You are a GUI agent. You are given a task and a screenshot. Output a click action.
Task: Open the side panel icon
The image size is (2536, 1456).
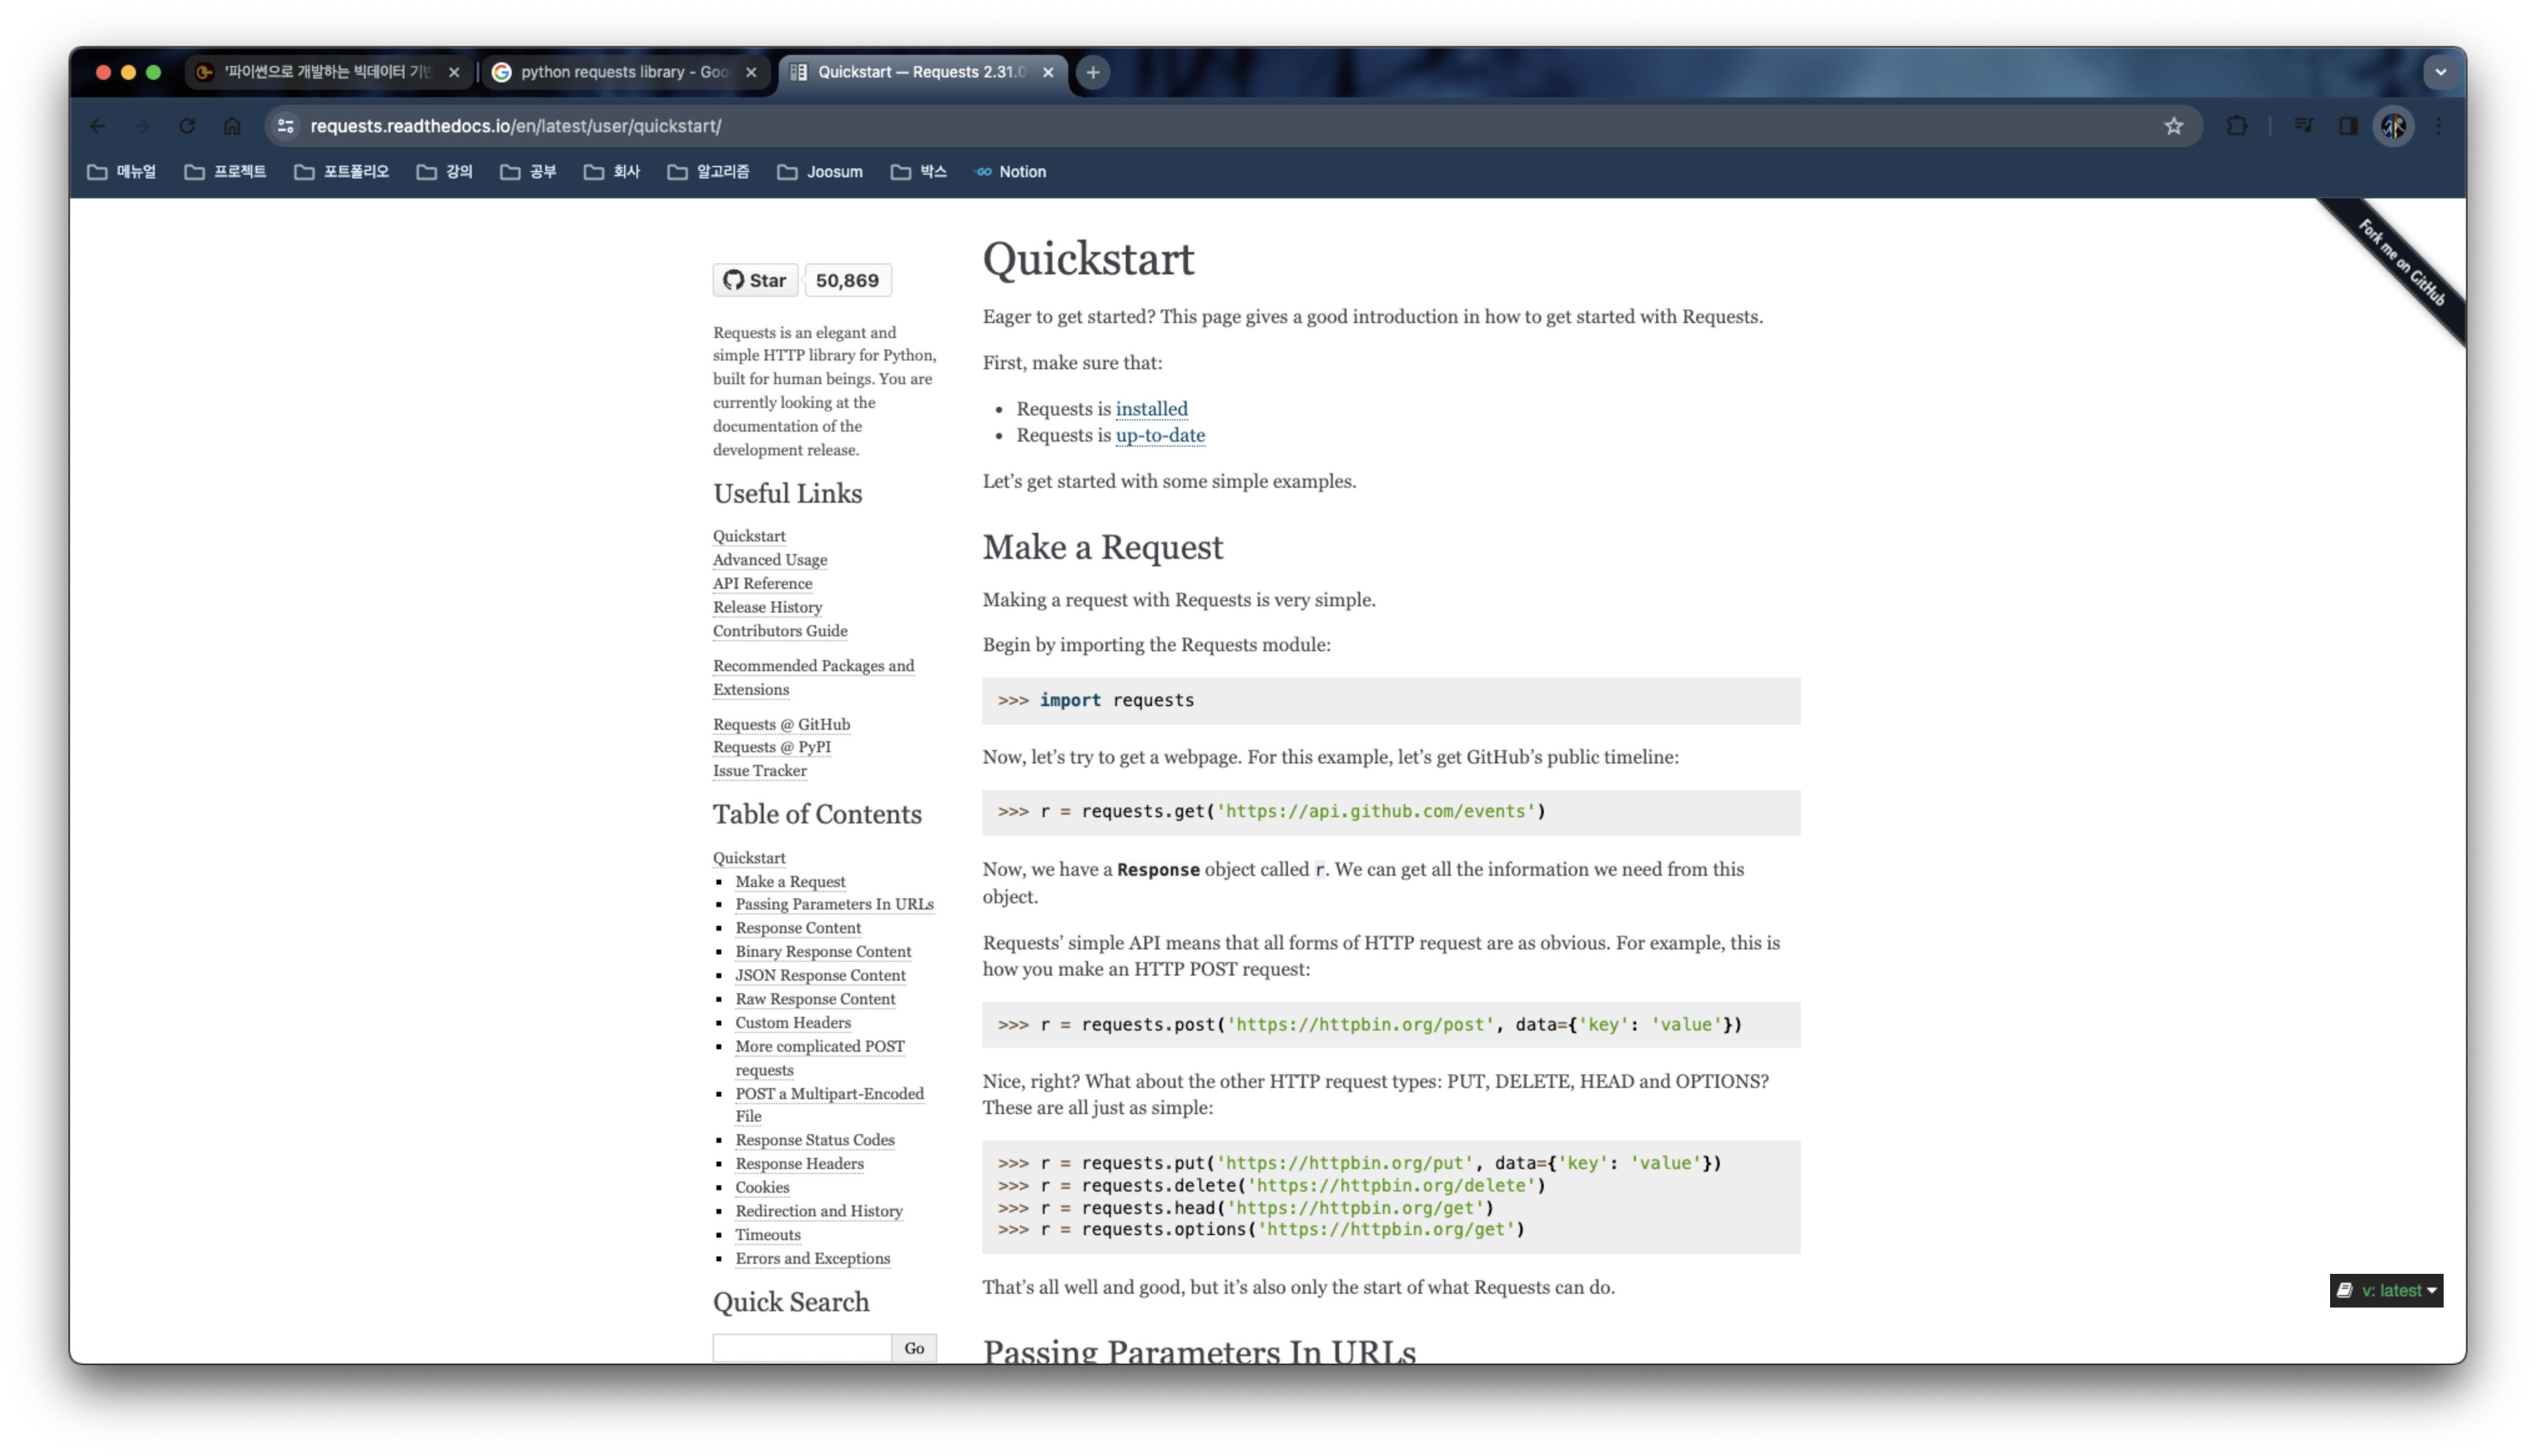tap(2348, 126)
